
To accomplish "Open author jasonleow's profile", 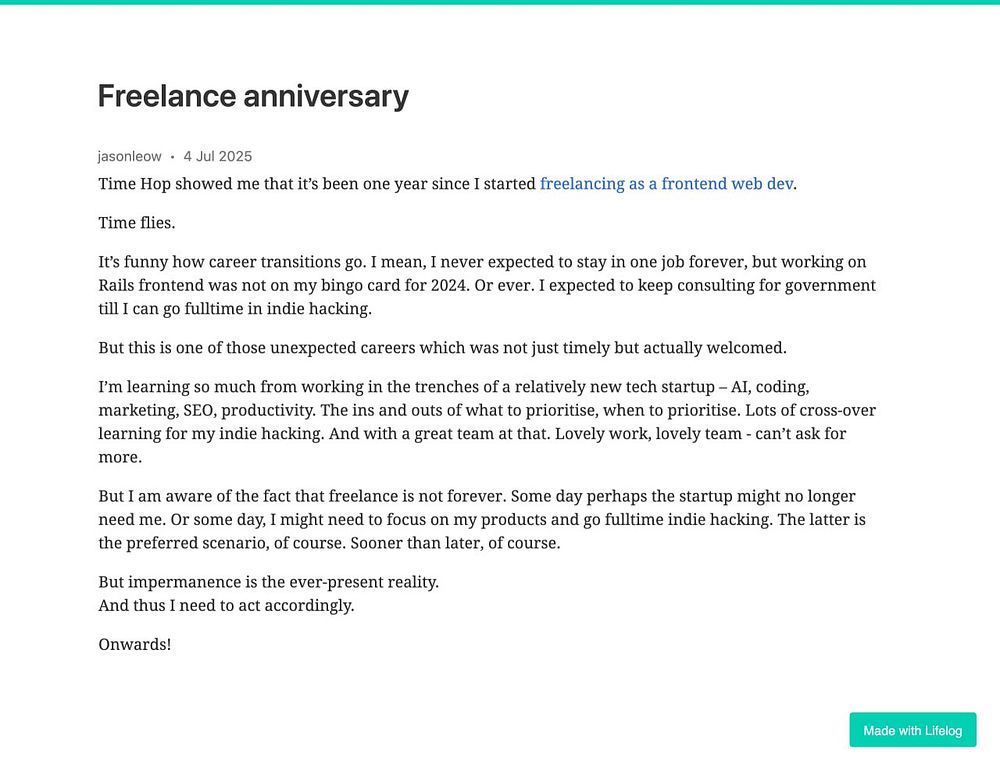I will pos(130,156).
